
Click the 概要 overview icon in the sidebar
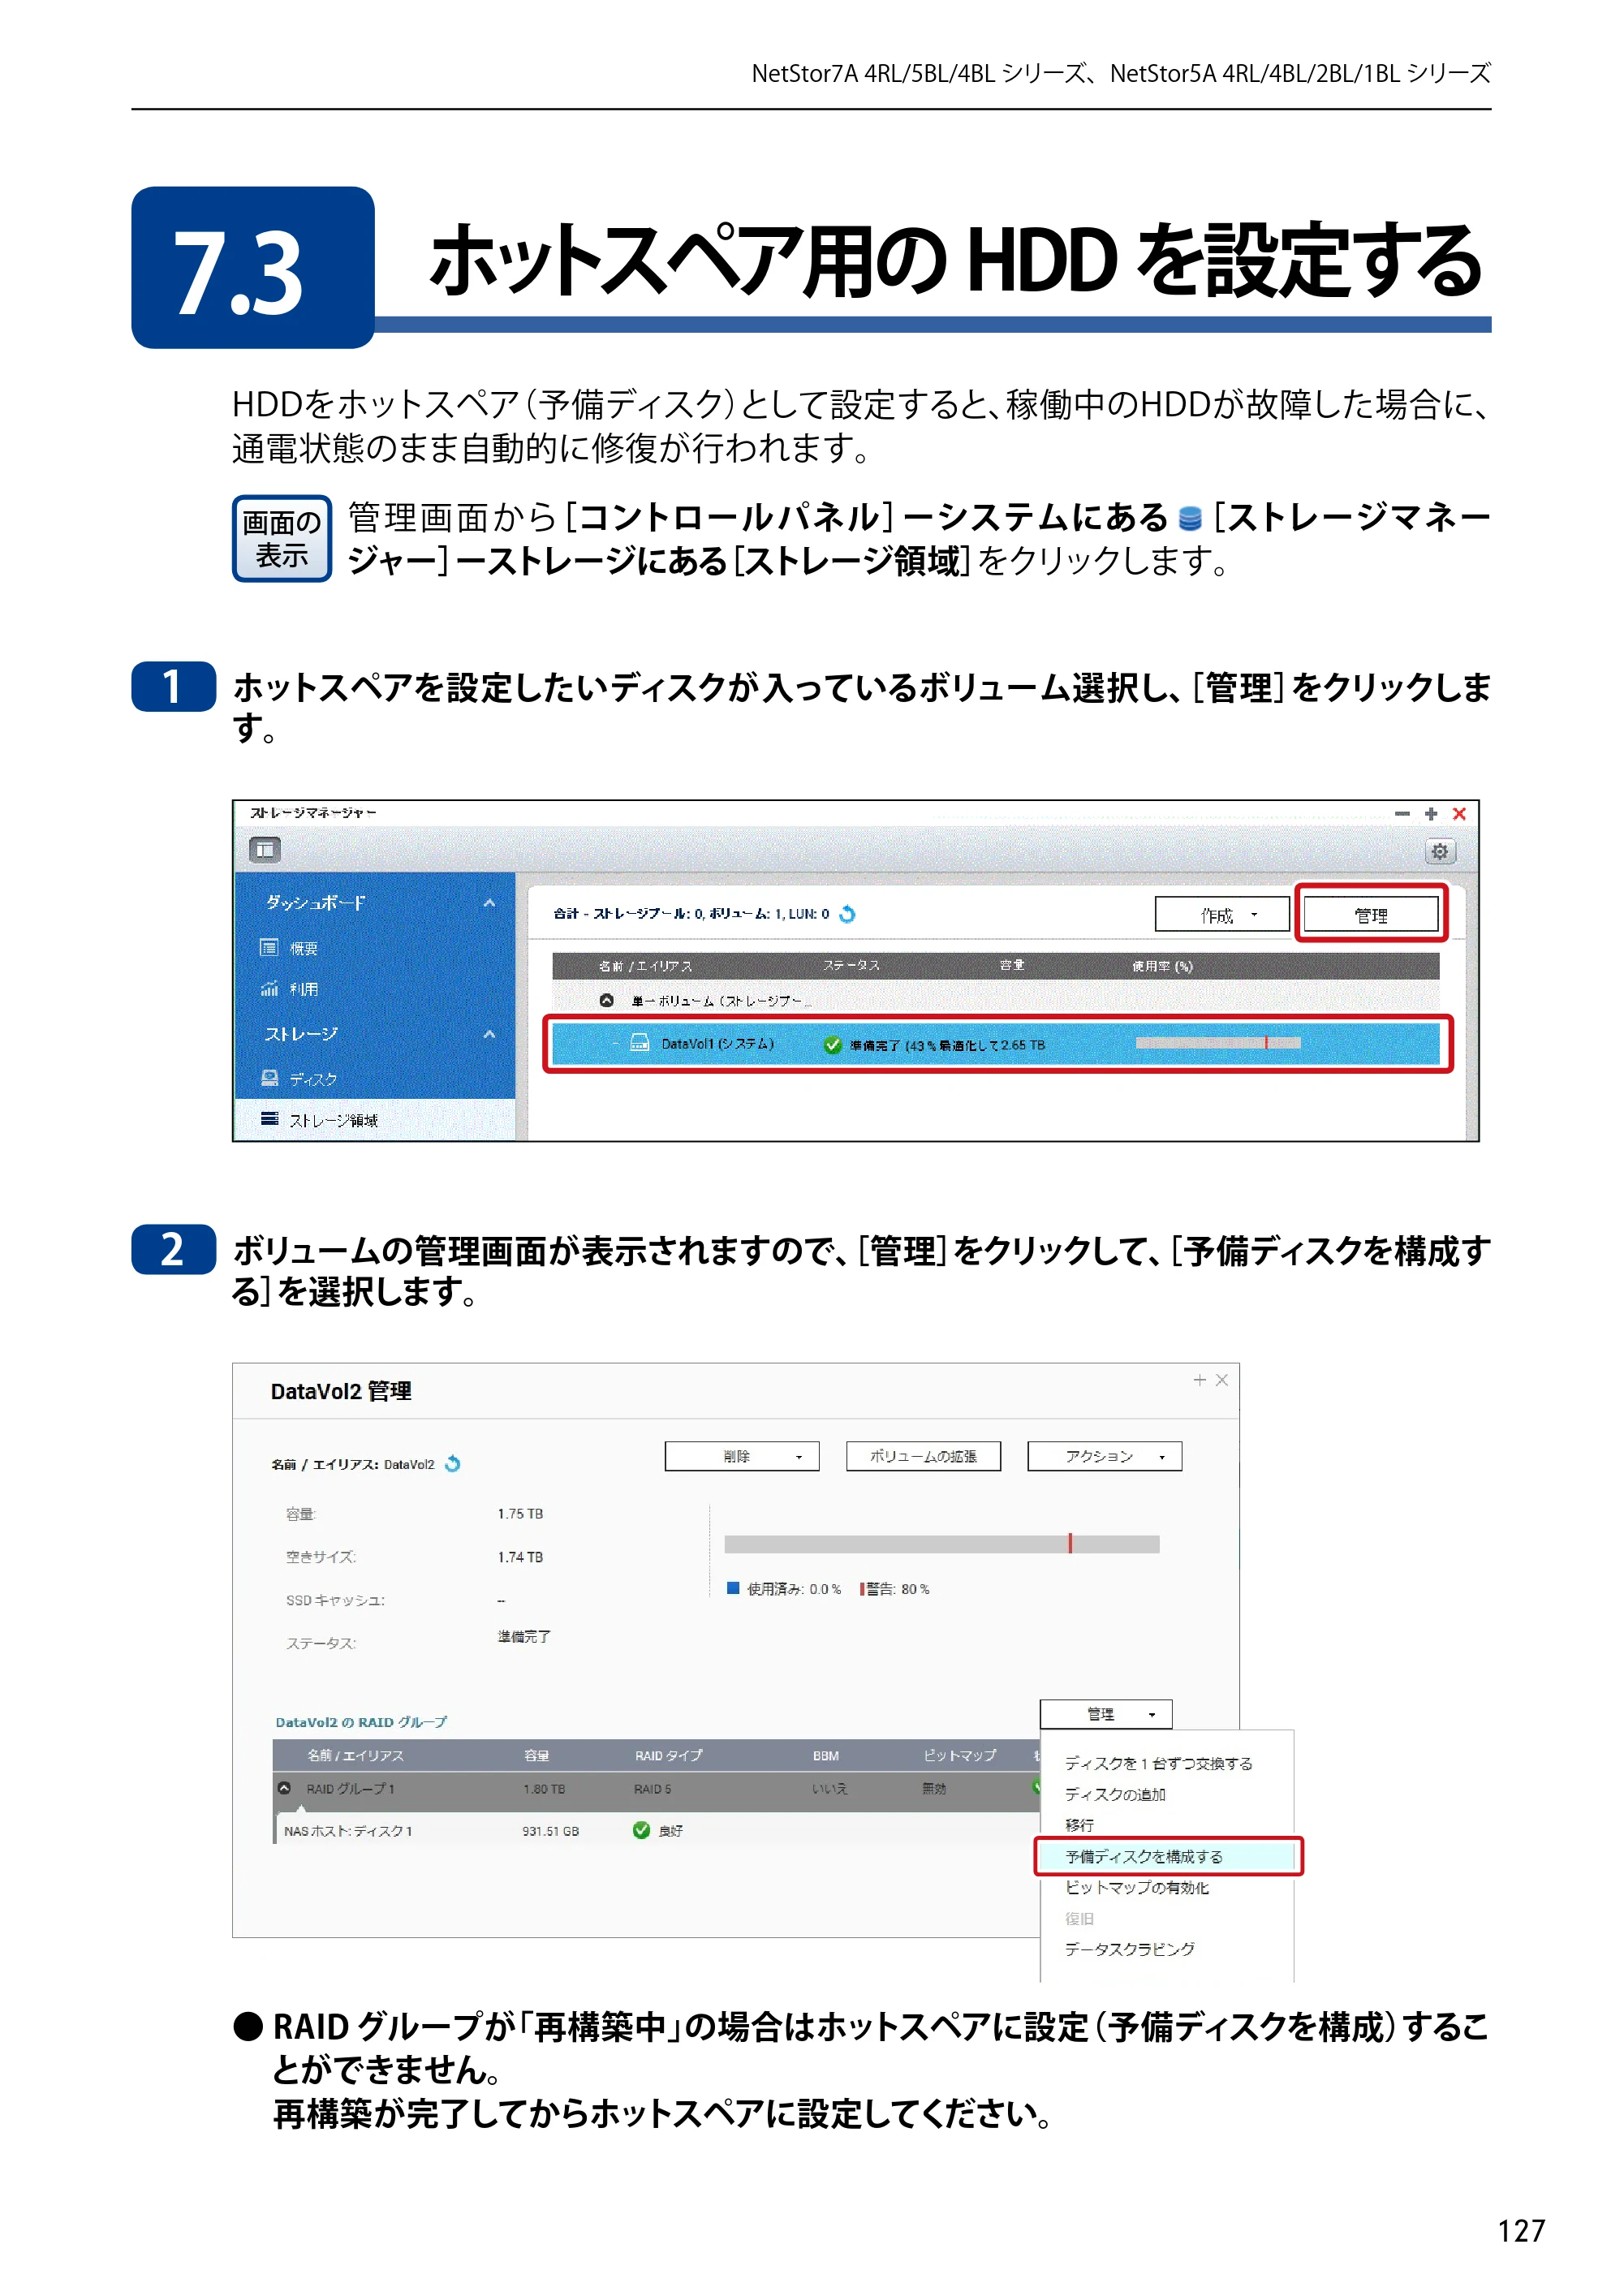tap(269, 947)
